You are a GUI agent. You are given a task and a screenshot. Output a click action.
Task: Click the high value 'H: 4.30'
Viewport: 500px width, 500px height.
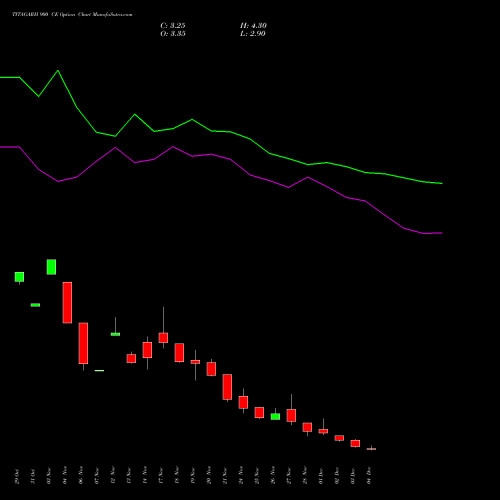point(253,25)
